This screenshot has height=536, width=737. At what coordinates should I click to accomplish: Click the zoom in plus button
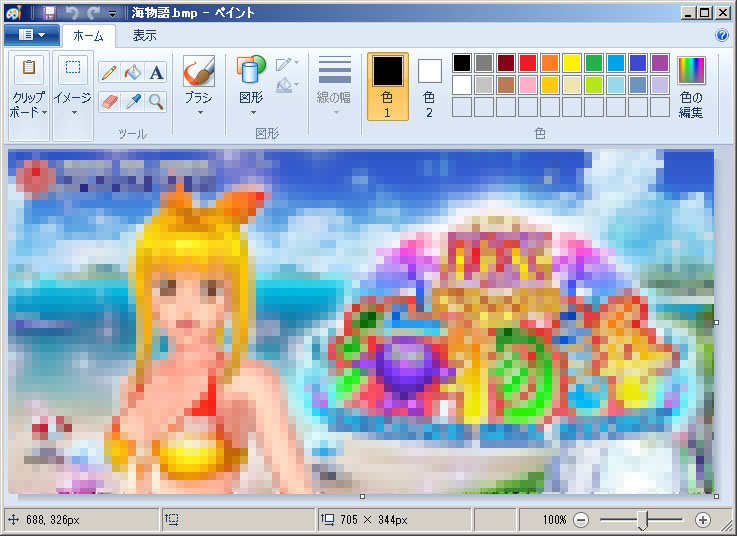pyautogui.click(x=703, y=520)
